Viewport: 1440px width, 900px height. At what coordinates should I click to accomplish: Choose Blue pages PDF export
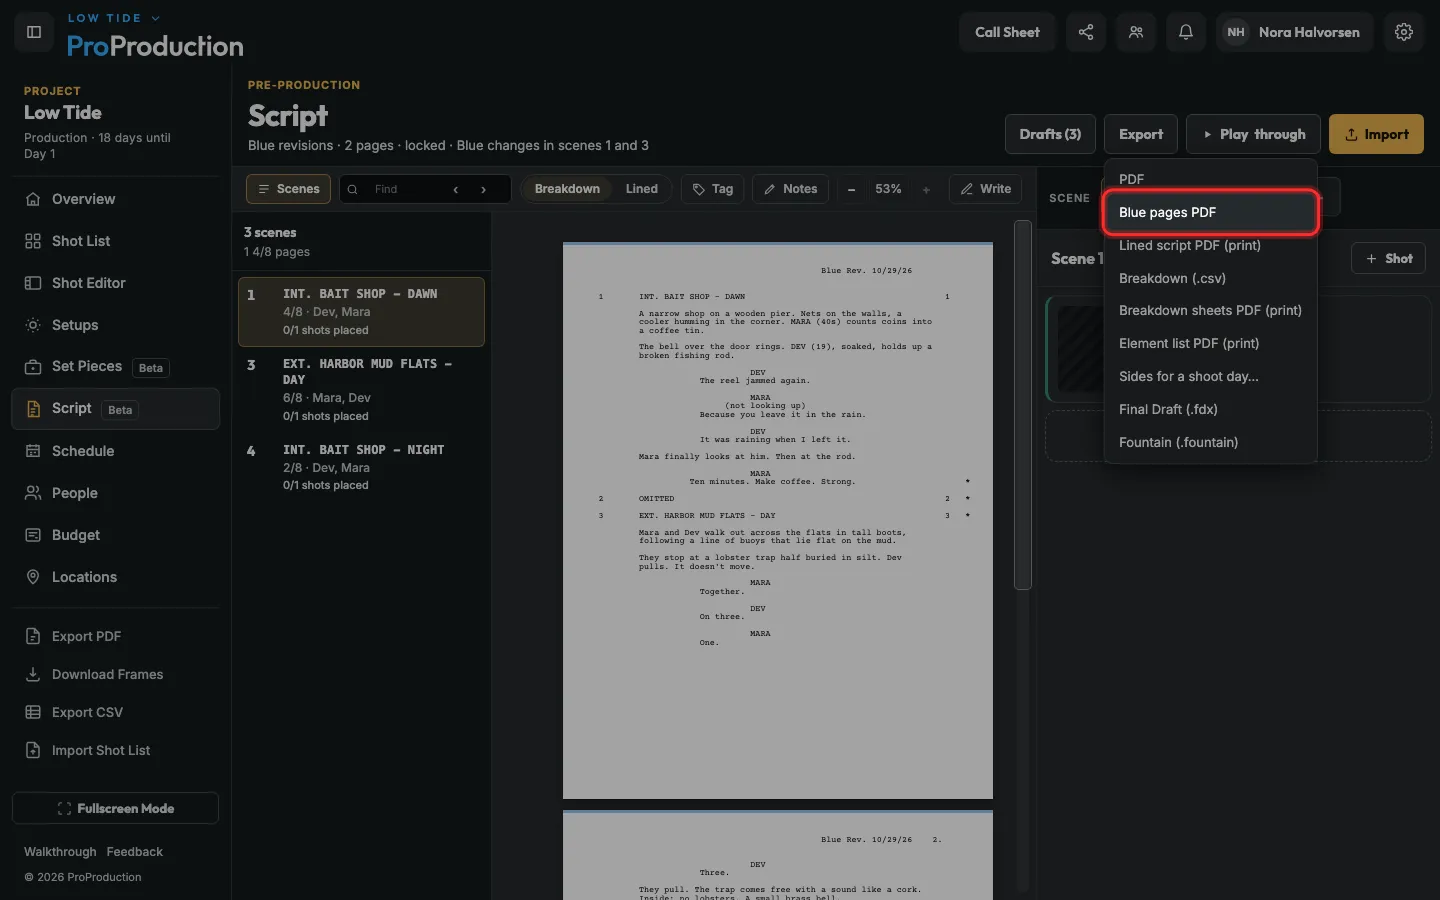coord(1211,212)
